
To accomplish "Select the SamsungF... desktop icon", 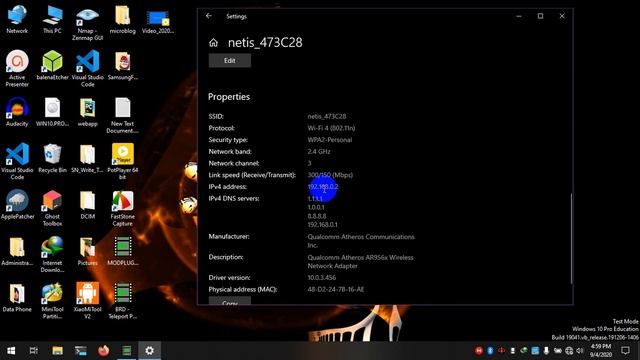I will click(x=122, y=65).
